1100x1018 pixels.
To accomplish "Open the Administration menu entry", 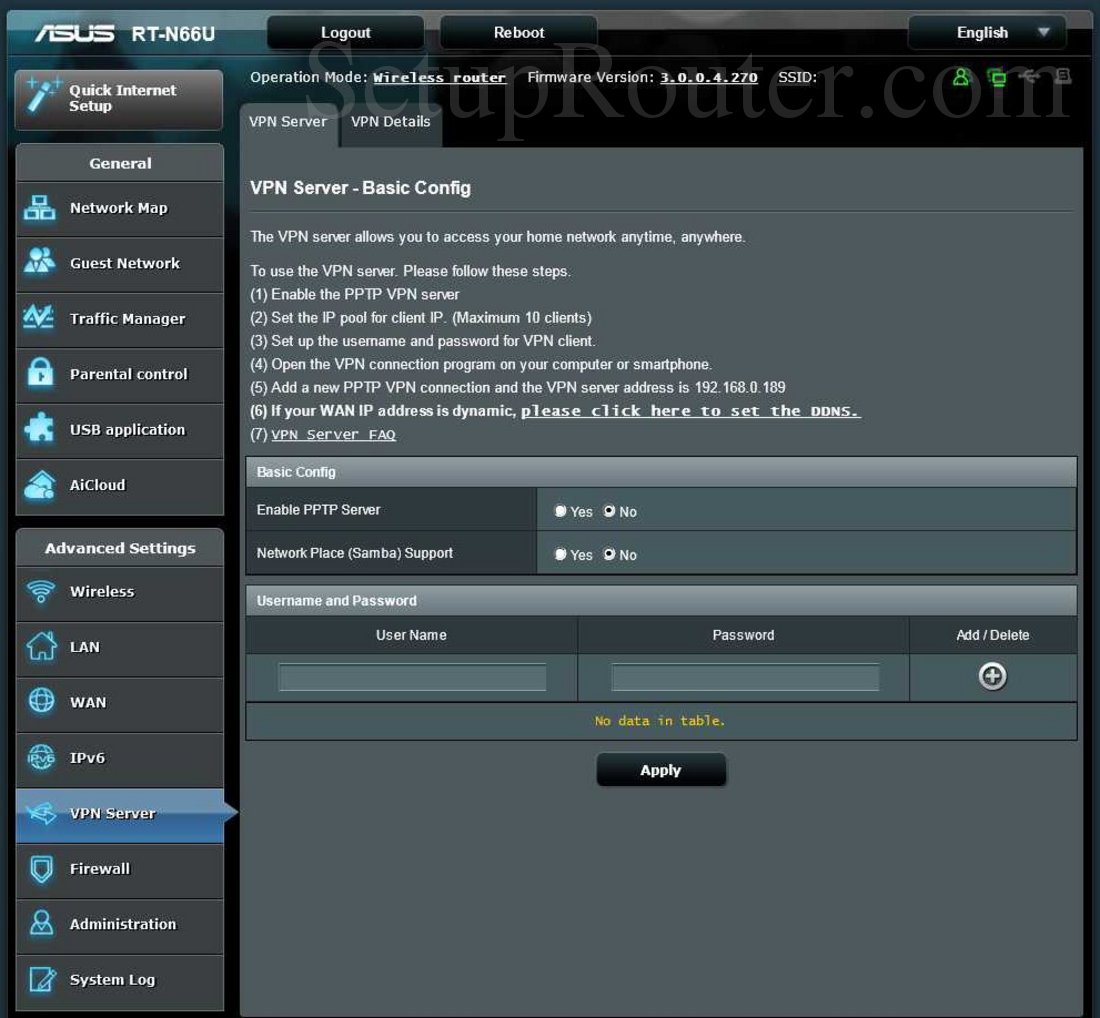I will pos(119,925).
